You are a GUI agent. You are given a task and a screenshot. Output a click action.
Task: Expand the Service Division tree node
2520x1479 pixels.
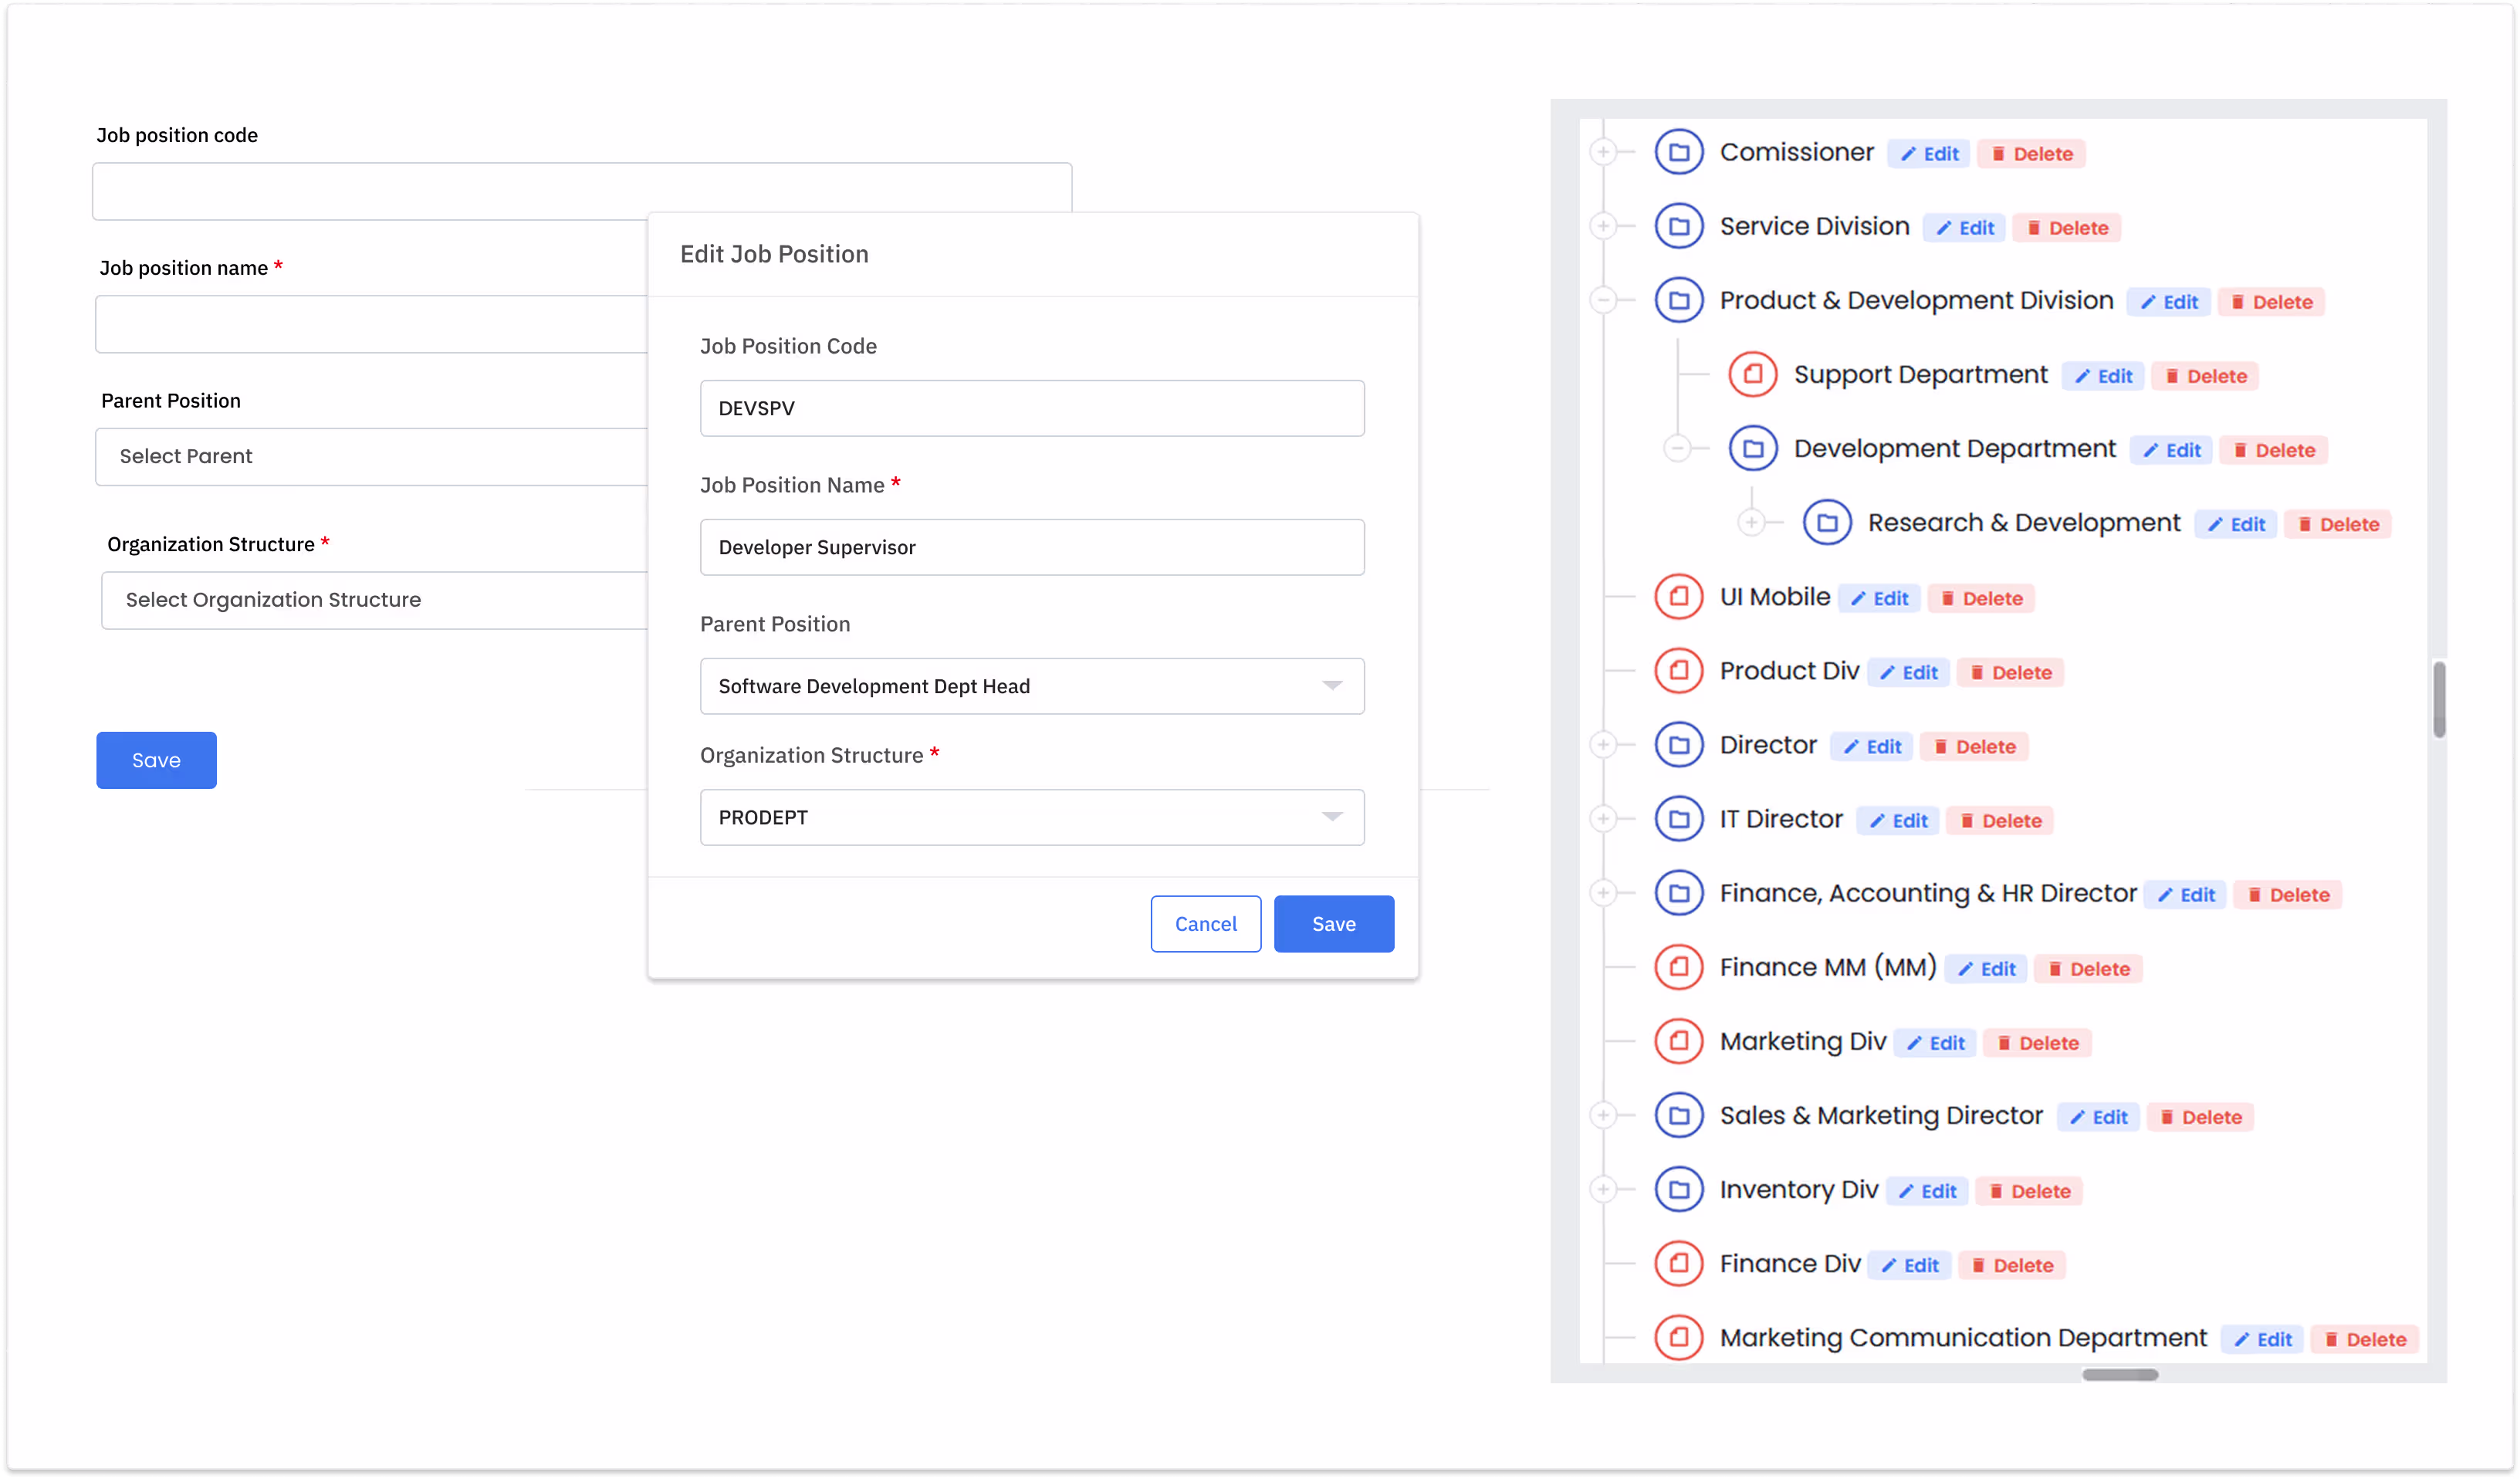[x=1603, y=226]
